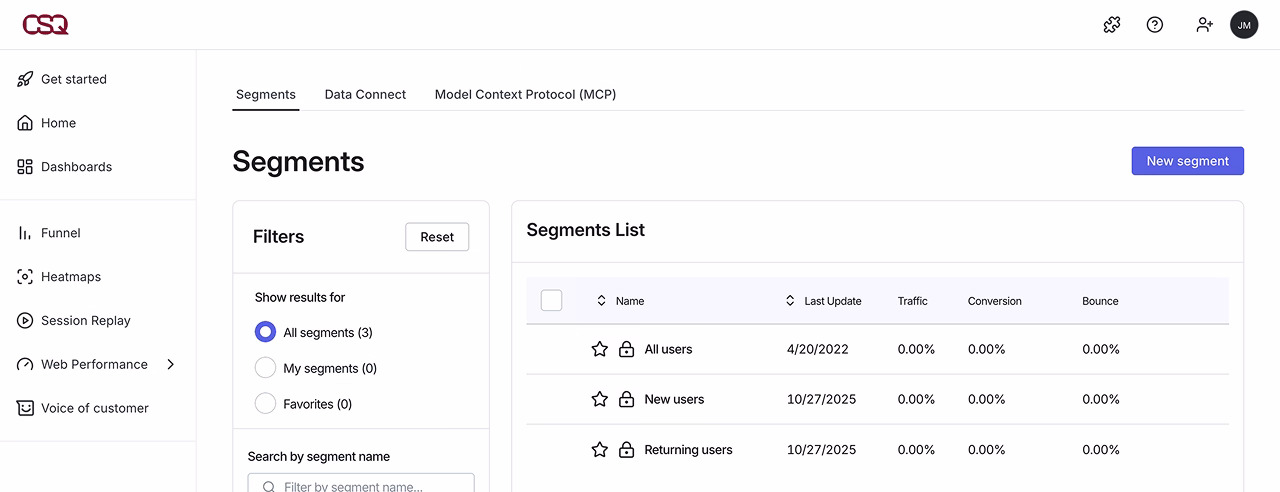The width and height of the screenshot is (1280, 492).
Task: Click the 10/27/2025 date for Returning users
Action: (821, 450)
